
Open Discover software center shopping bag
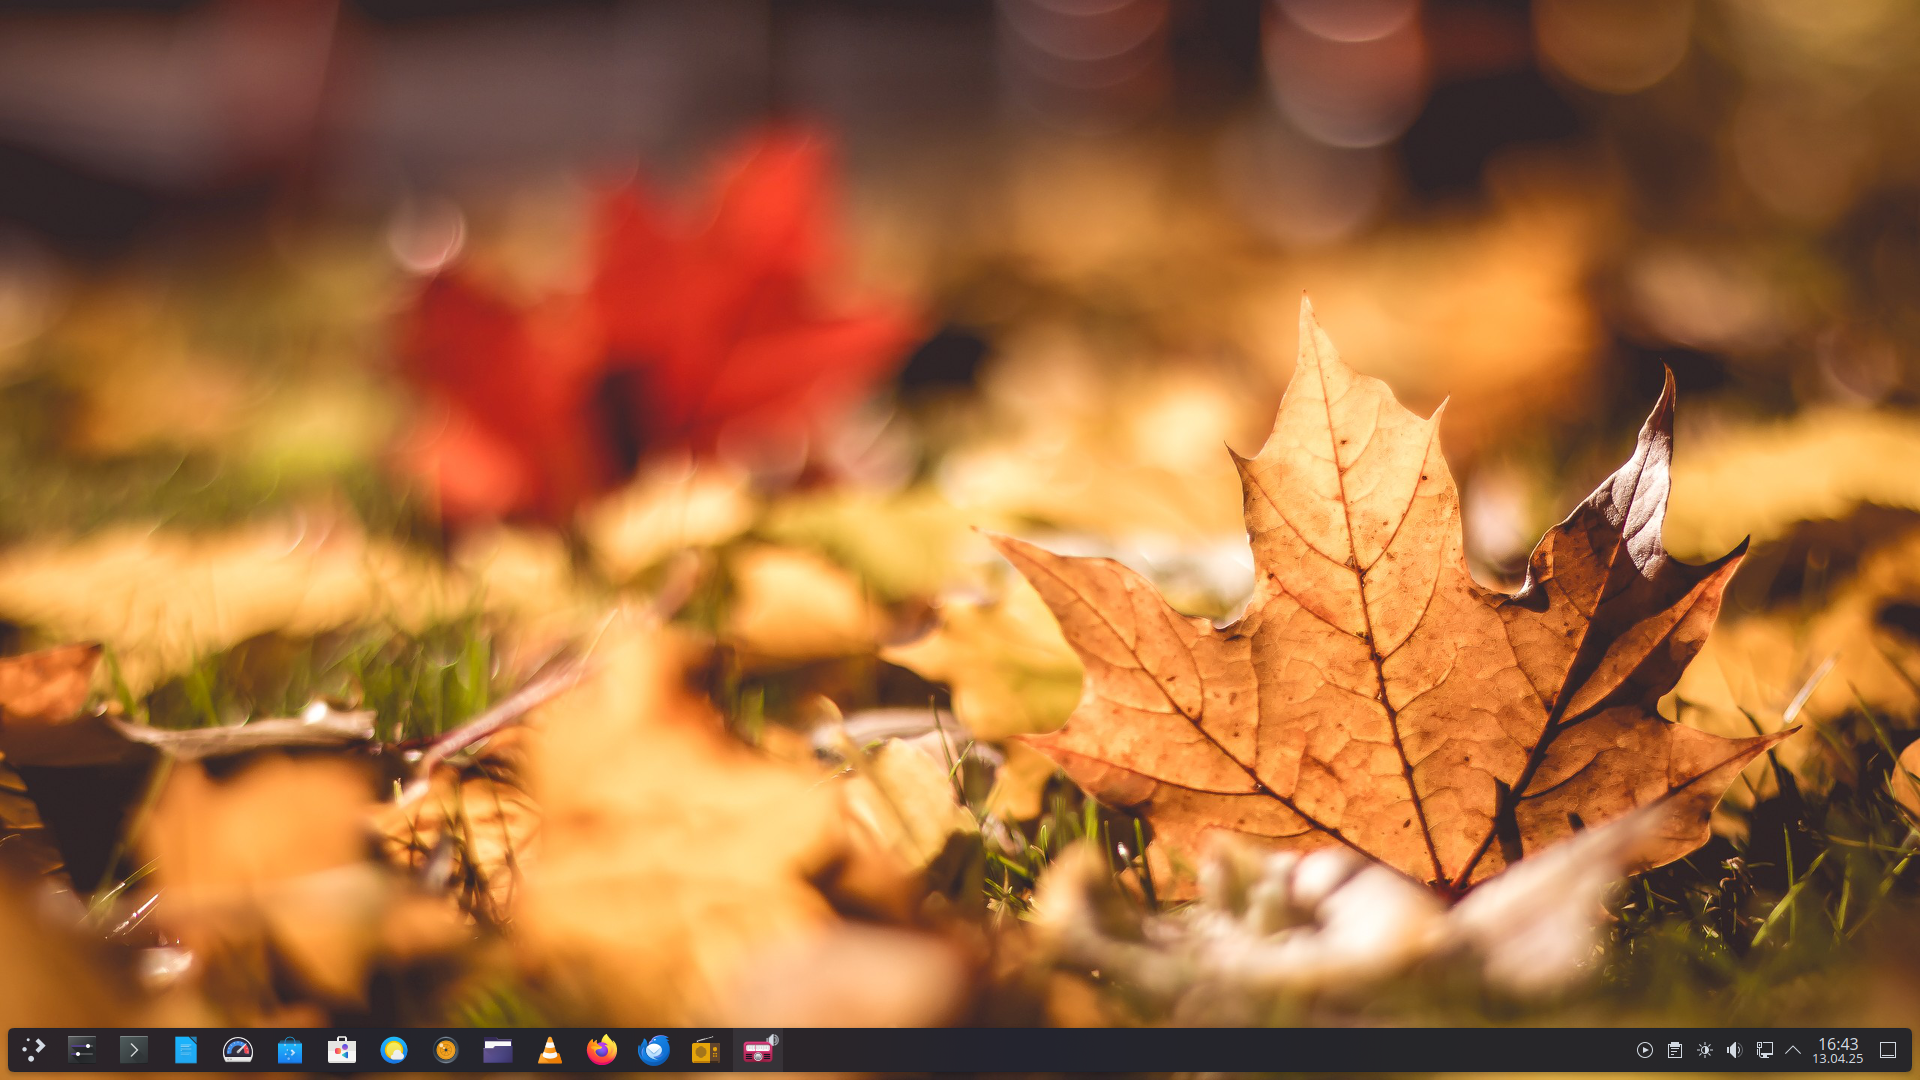pyautogui.click(x=290, y=1050)
